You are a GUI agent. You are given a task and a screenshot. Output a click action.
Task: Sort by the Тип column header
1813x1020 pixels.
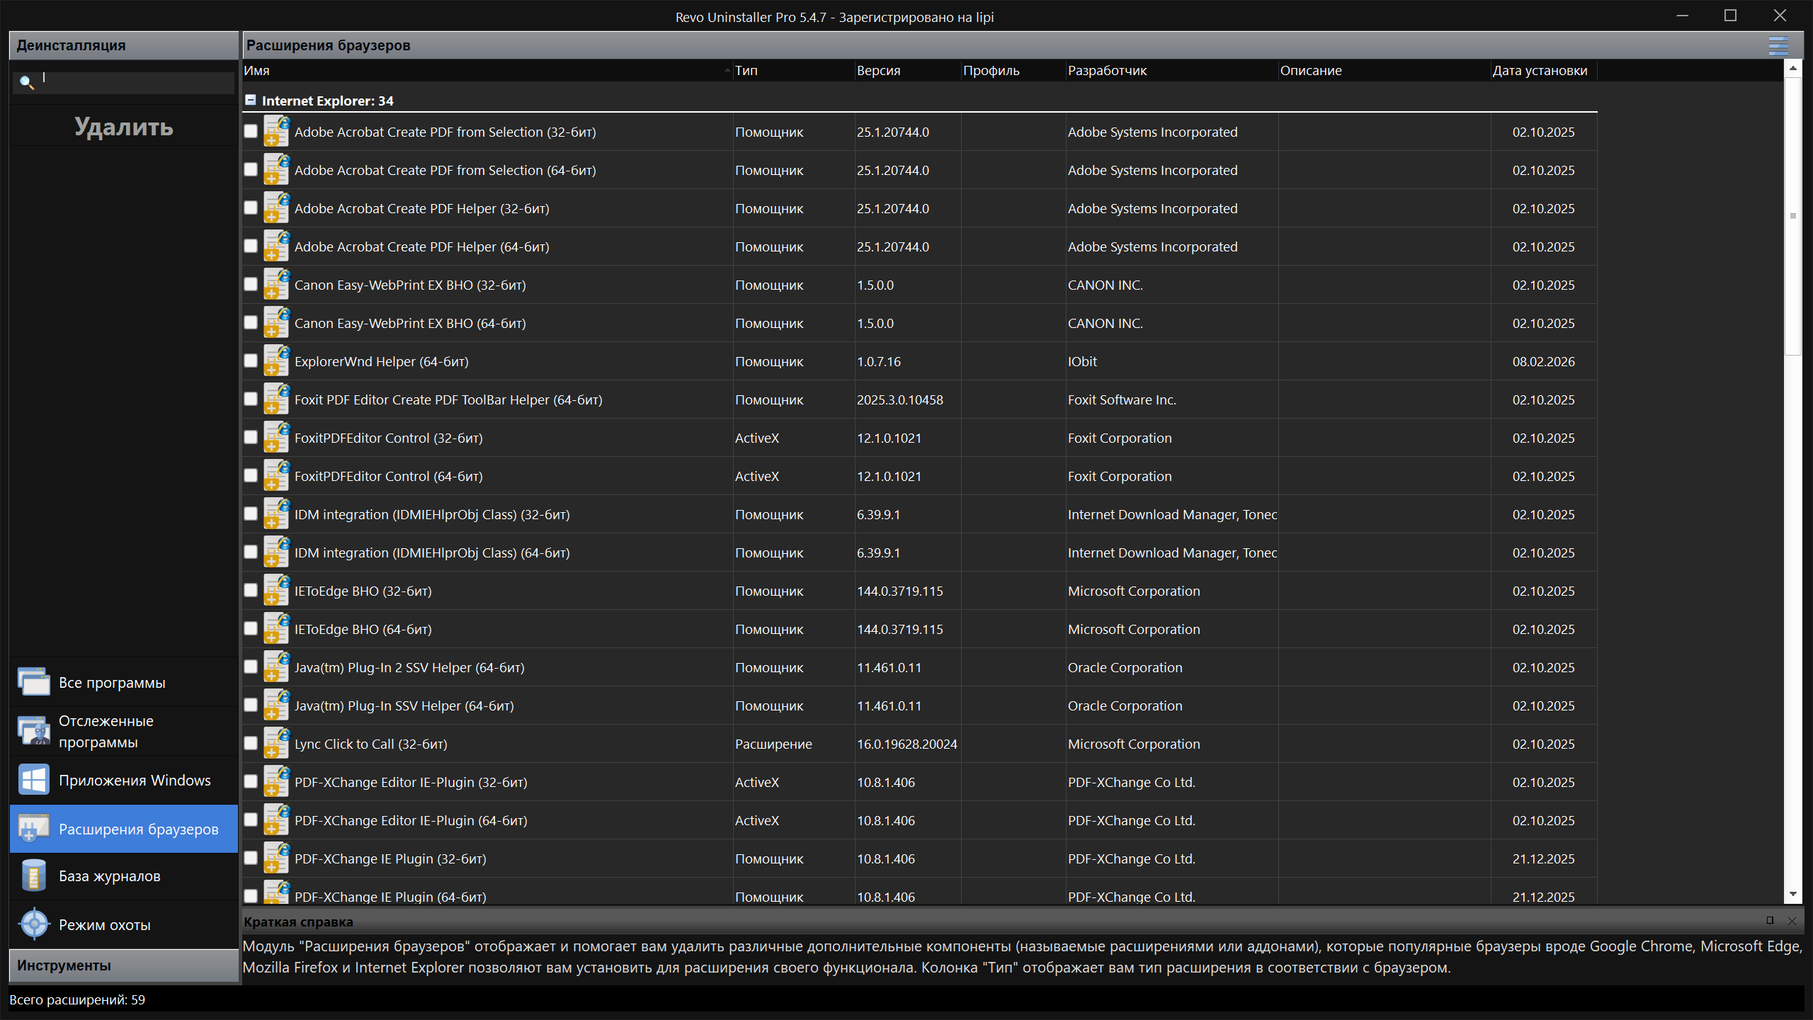click(793, 70)
